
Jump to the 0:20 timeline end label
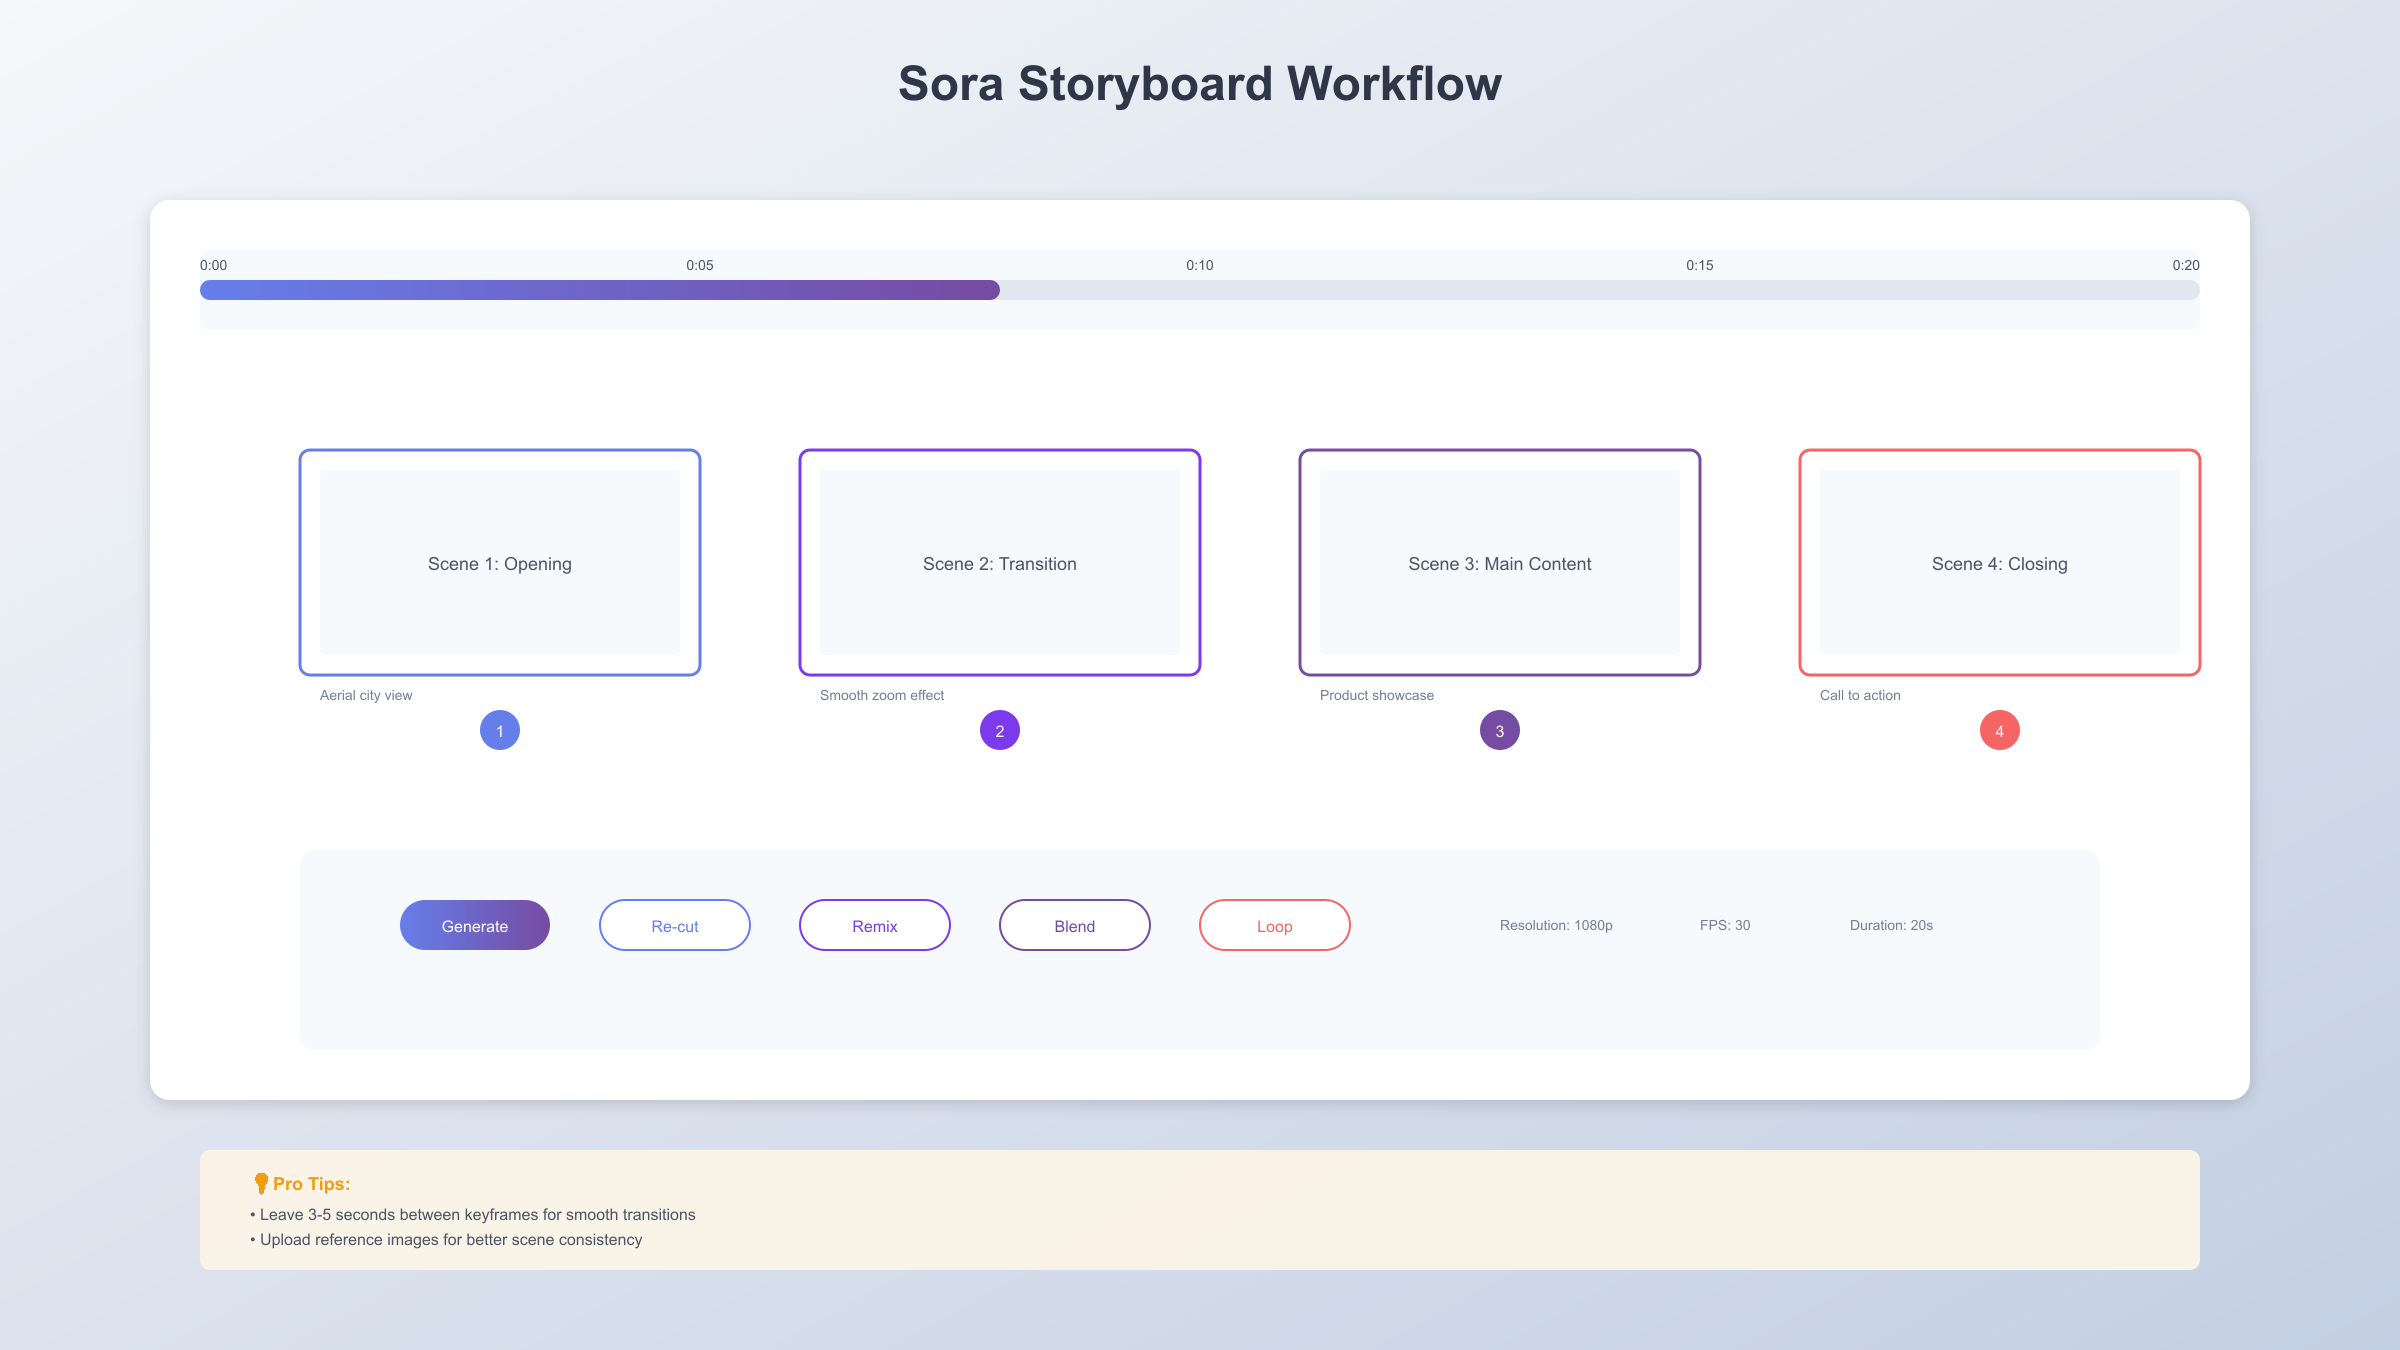coord(2186,265)
